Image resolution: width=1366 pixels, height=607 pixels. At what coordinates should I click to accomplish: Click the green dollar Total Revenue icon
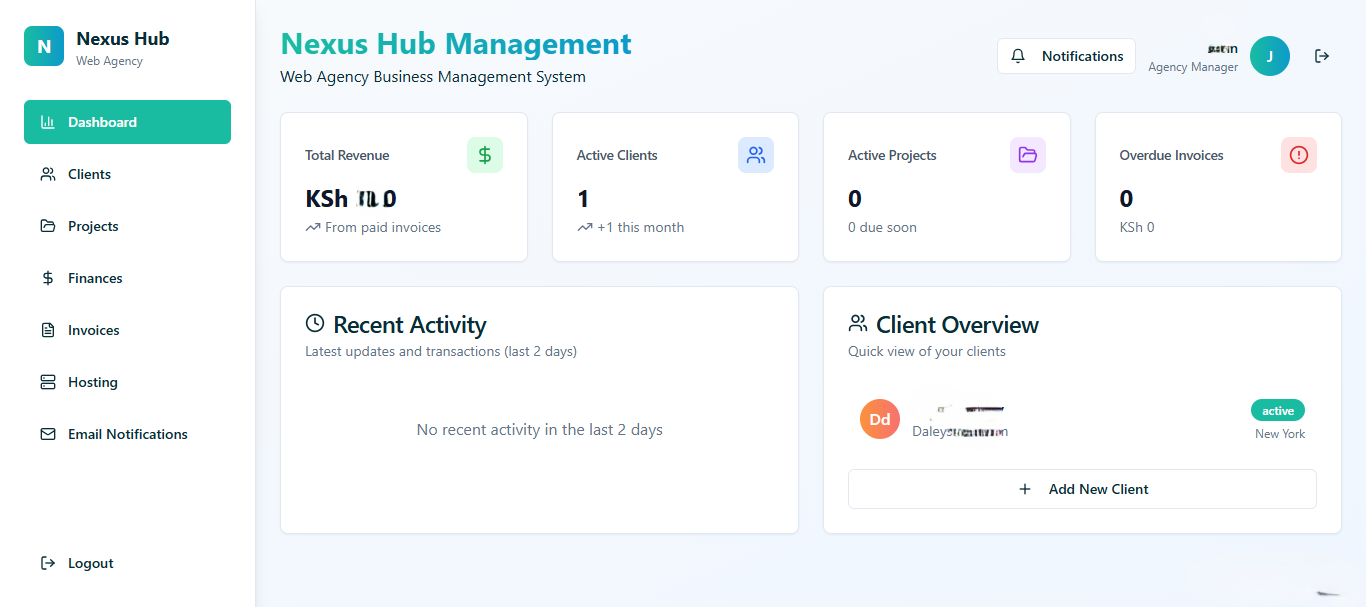pyautogui.click(x=485, y=155)
